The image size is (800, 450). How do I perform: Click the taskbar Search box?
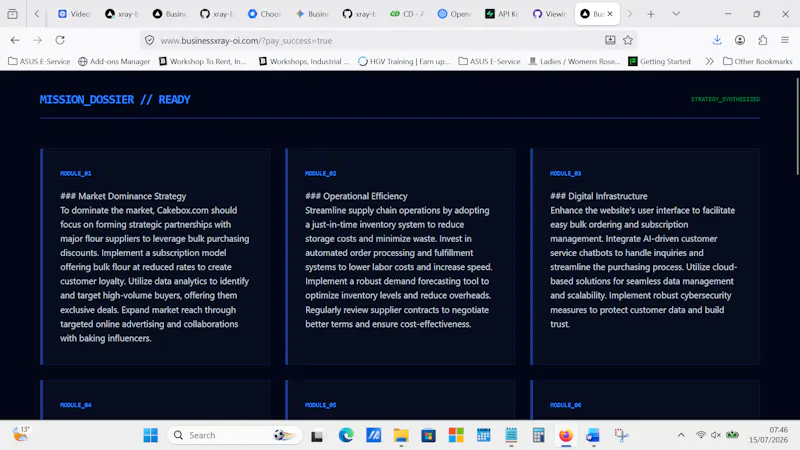pos(235,435)
